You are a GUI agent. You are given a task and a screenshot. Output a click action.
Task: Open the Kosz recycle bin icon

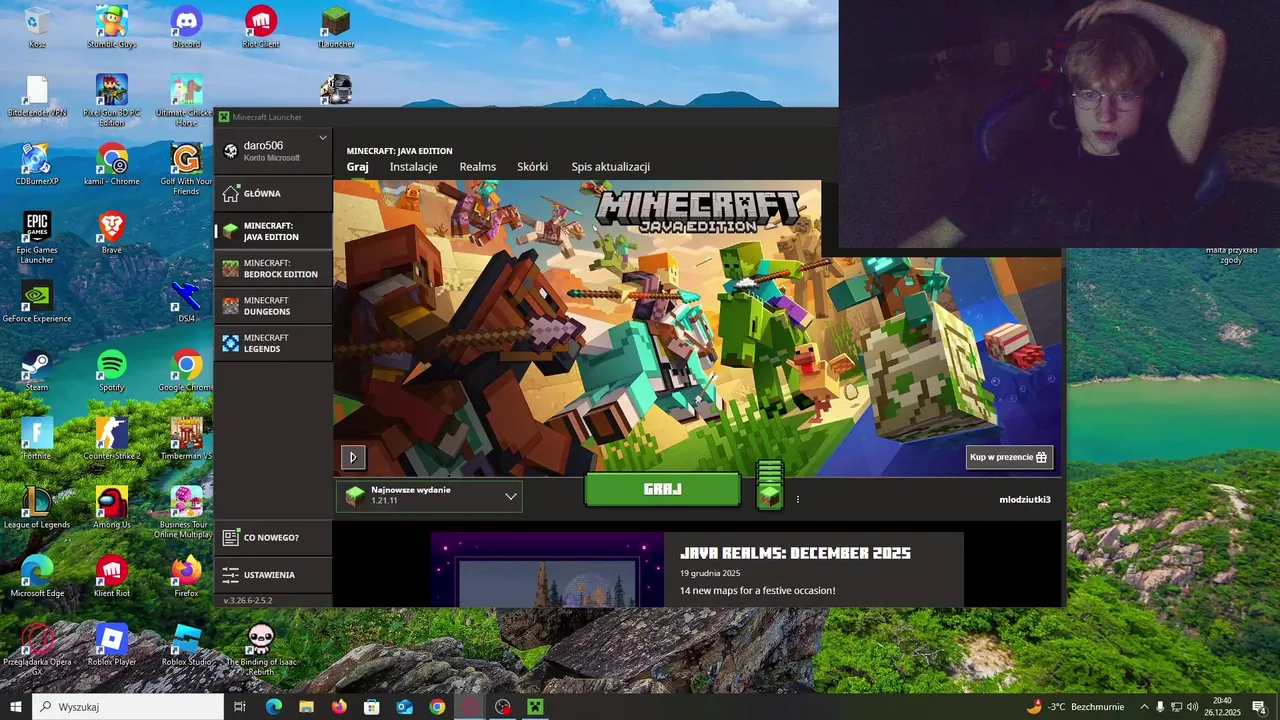tap(37, 27)
